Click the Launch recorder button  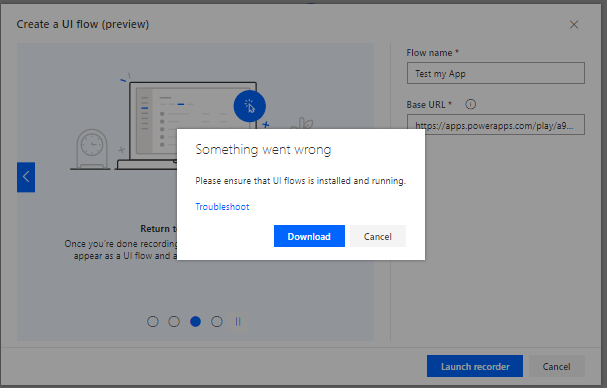coord(475,366)
